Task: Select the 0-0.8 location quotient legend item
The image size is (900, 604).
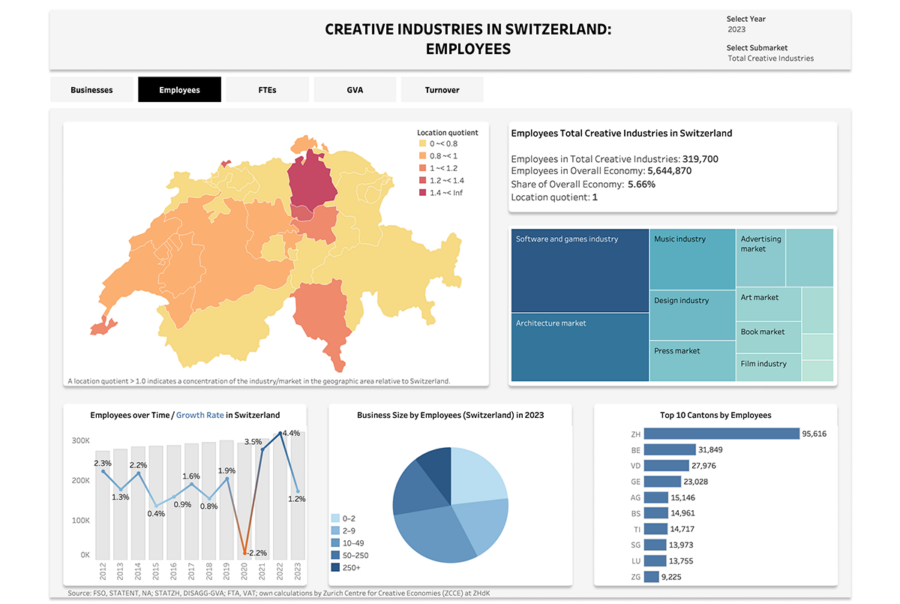Action: [x=422, y=144]
